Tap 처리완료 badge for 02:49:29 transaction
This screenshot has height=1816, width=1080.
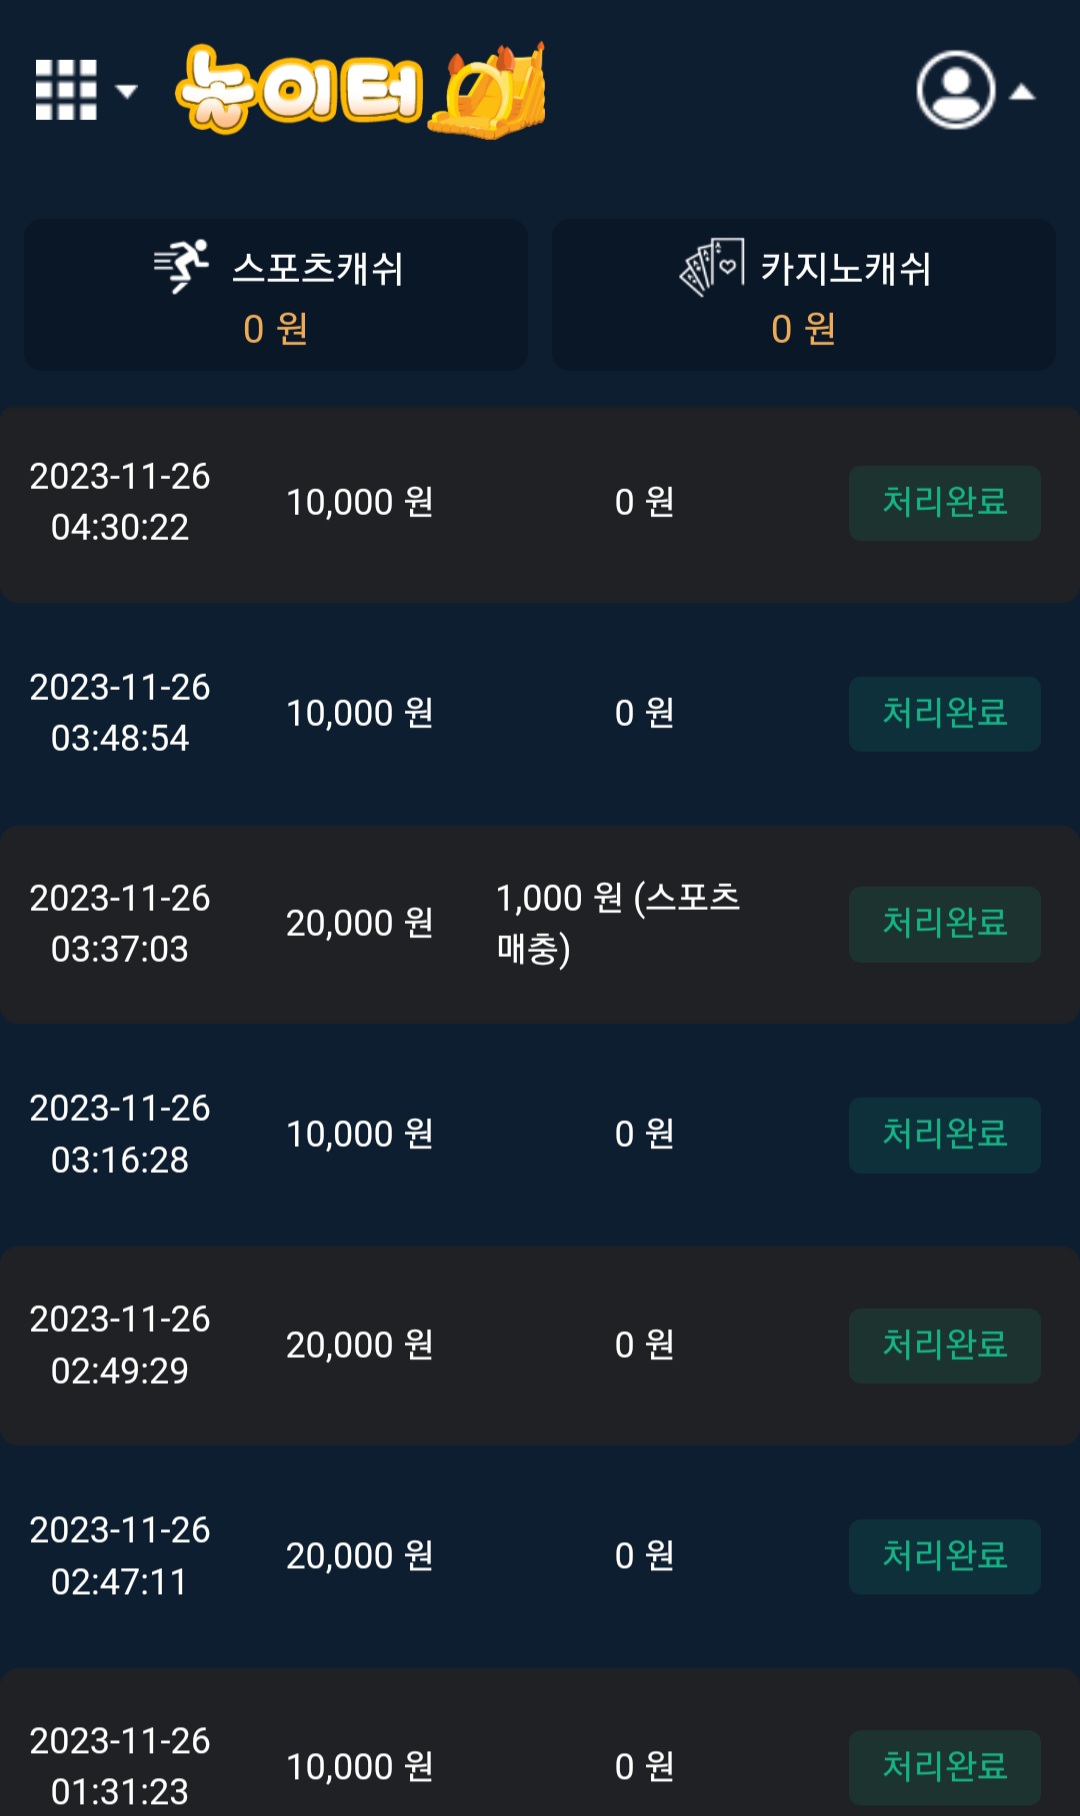click(x=944, y=1345)
